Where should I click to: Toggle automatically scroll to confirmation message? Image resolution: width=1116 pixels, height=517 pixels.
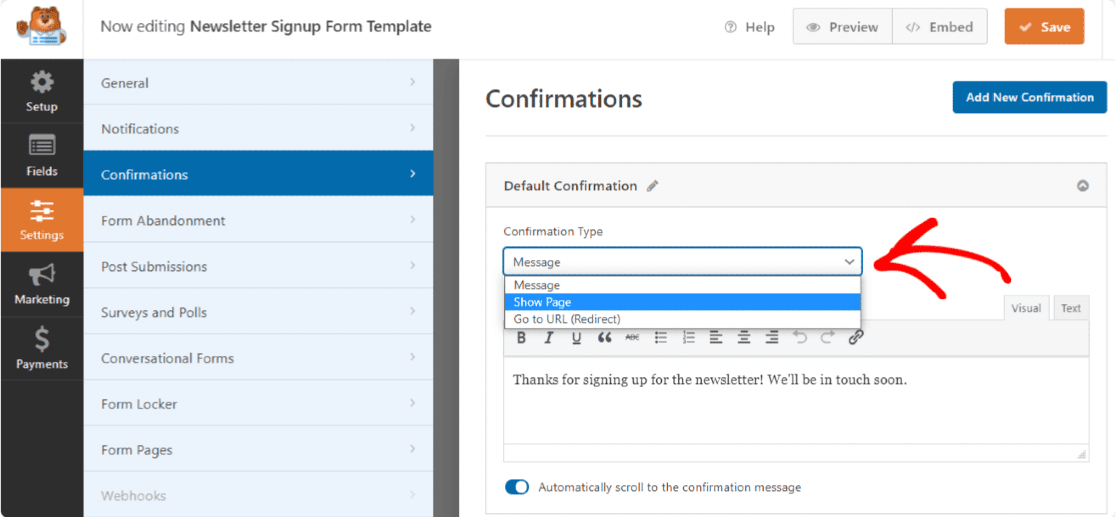pos(517,487)
